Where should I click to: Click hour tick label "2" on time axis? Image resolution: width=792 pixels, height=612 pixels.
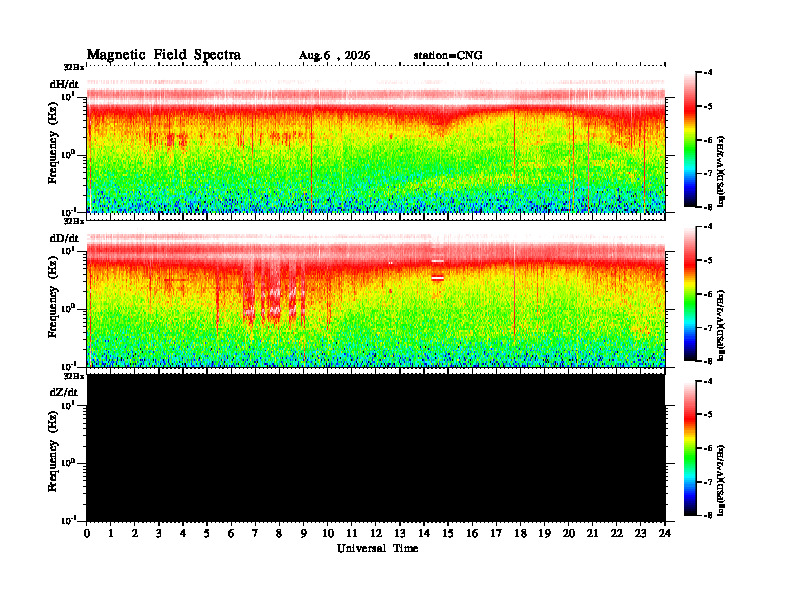coord(135,533)
